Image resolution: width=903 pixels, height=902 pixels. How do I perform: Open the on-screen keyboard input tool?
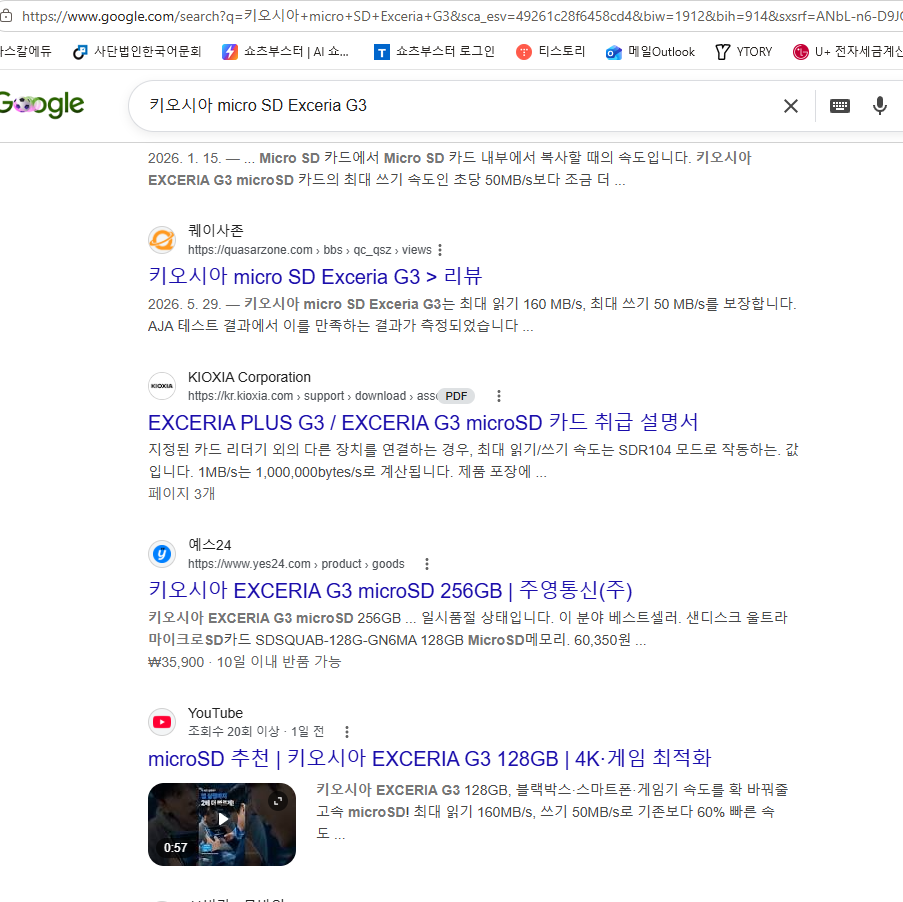[x=840, y=106]
